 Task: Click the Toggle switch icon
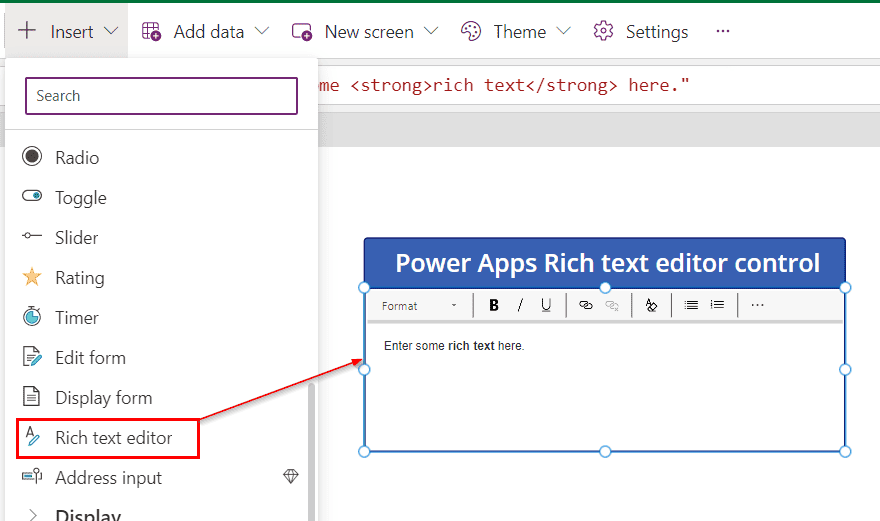click(x=32, y=196)
